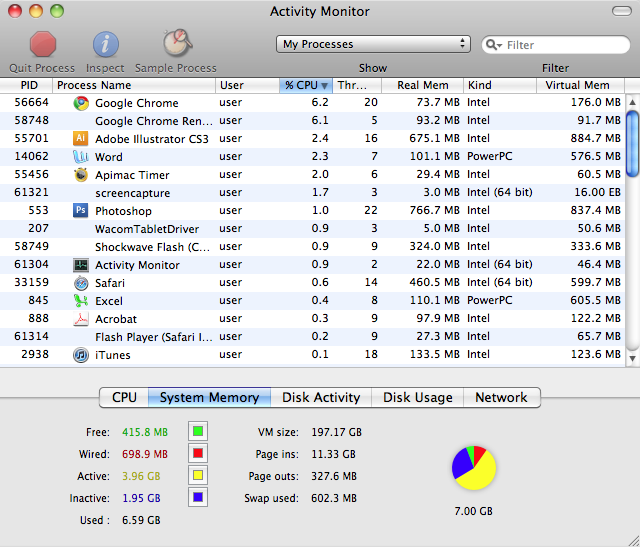The height and width of the screenshot is (547, 640).
Task: Select the screencapture process row
Action: point(312,193)
